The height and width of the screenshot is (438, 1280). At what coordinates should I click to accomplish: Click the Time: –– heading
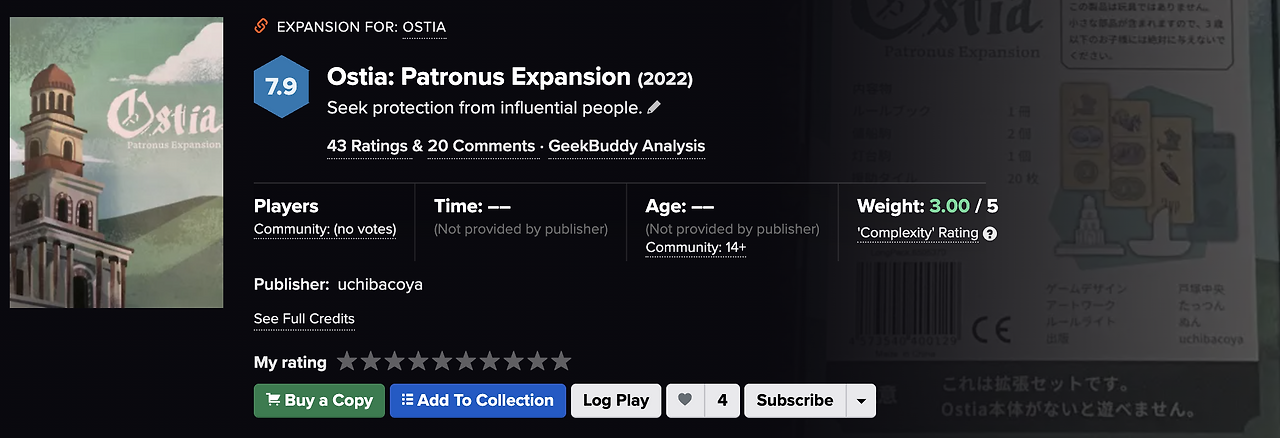coord(472,206)
